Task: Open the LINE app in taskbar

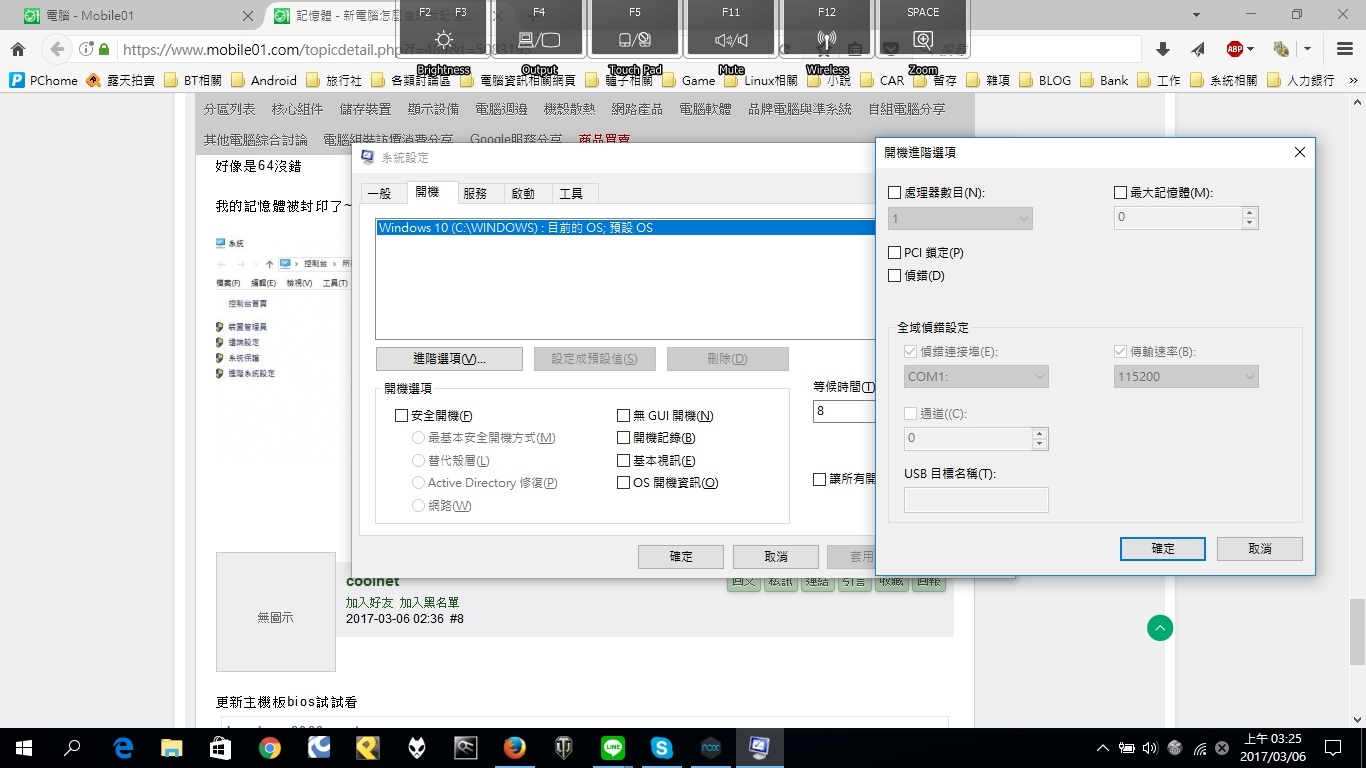Action: (612, 747)
